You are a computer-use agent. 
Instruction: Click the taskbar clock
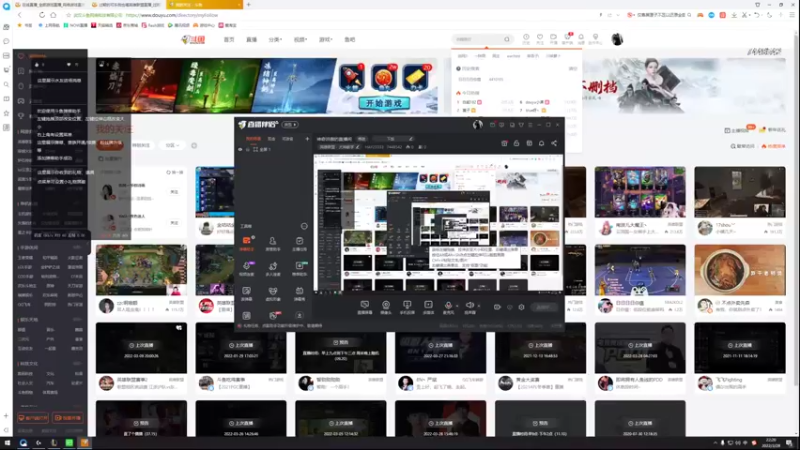pos(770,443)
